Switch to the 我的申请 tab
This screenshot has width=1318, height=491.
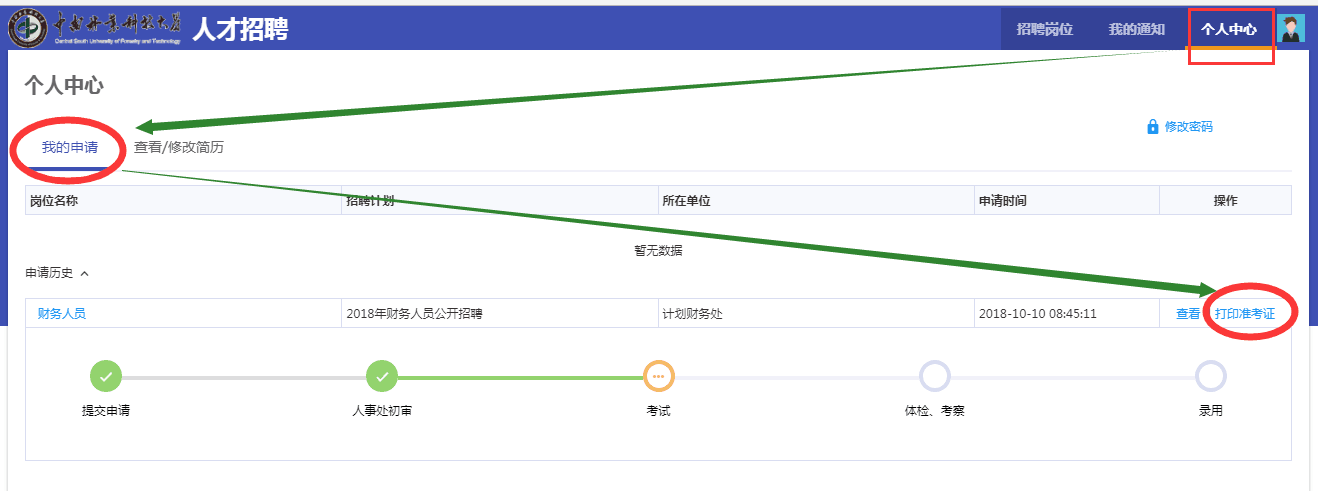pos(70,147)
